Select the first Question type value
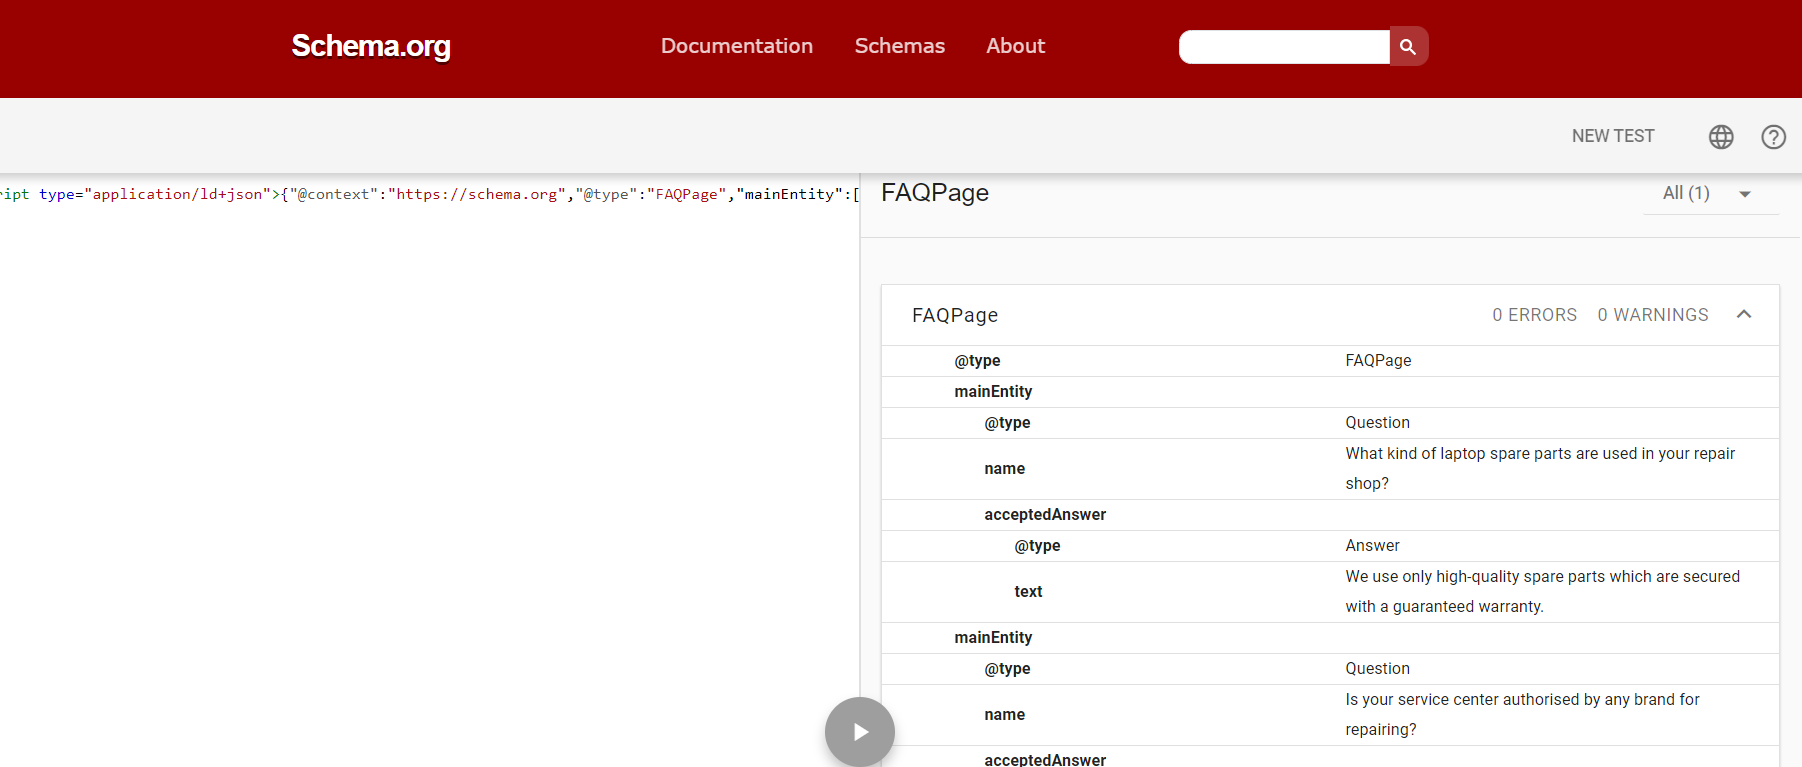 click(x=1377, y=423)
